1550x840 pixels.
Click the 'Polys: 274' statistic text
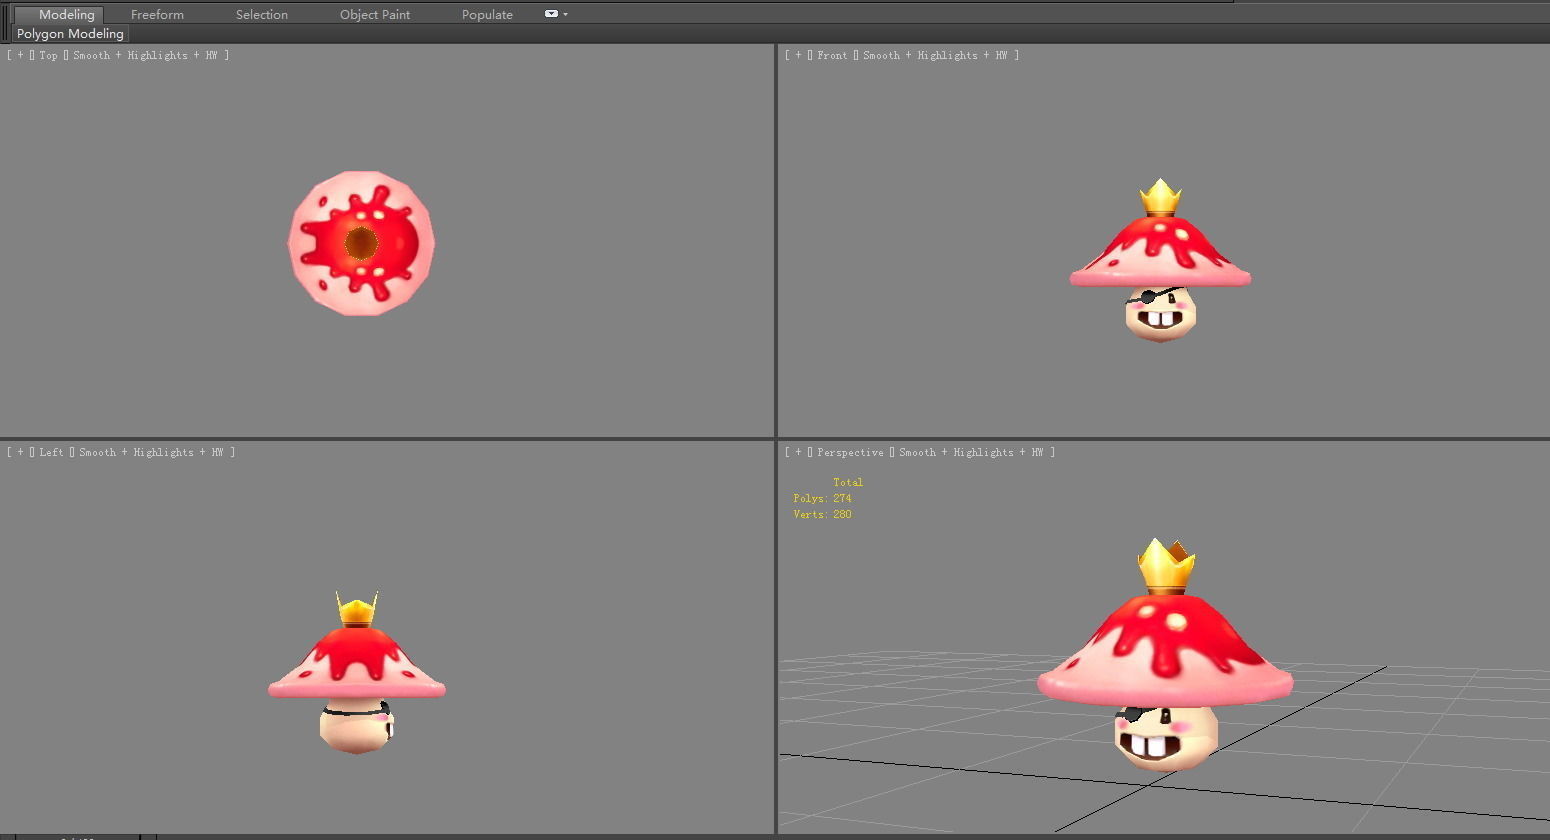(822, 498)
